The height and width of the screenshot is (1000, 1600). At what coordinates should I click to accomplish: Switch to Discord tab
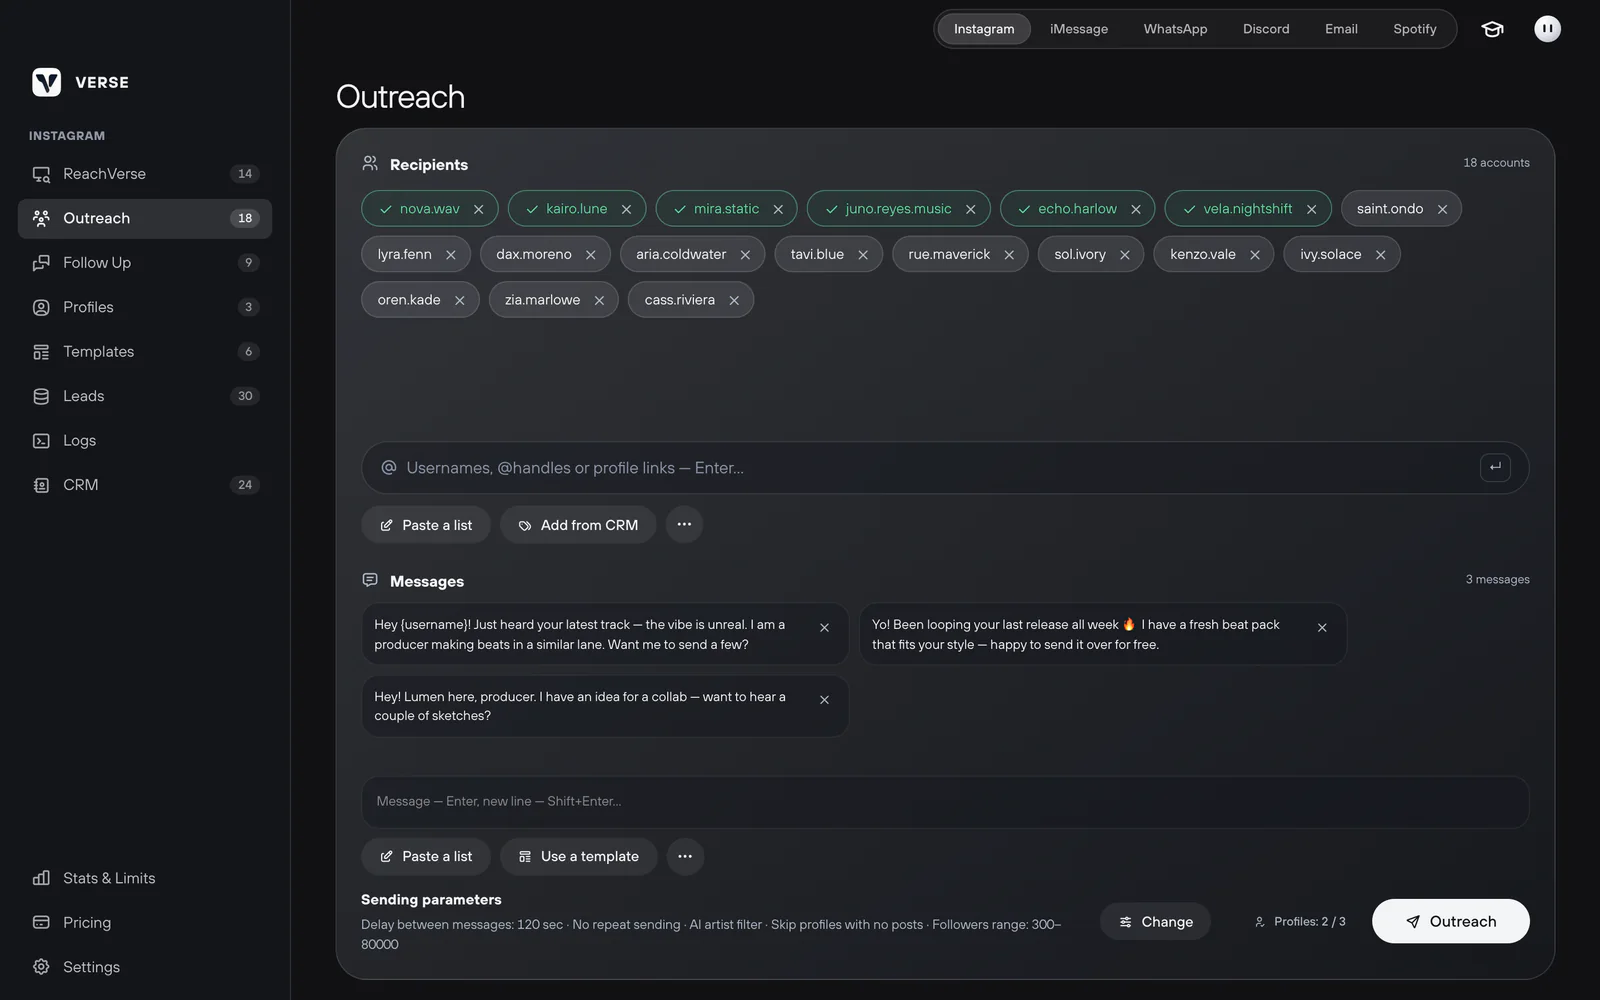1266,29
